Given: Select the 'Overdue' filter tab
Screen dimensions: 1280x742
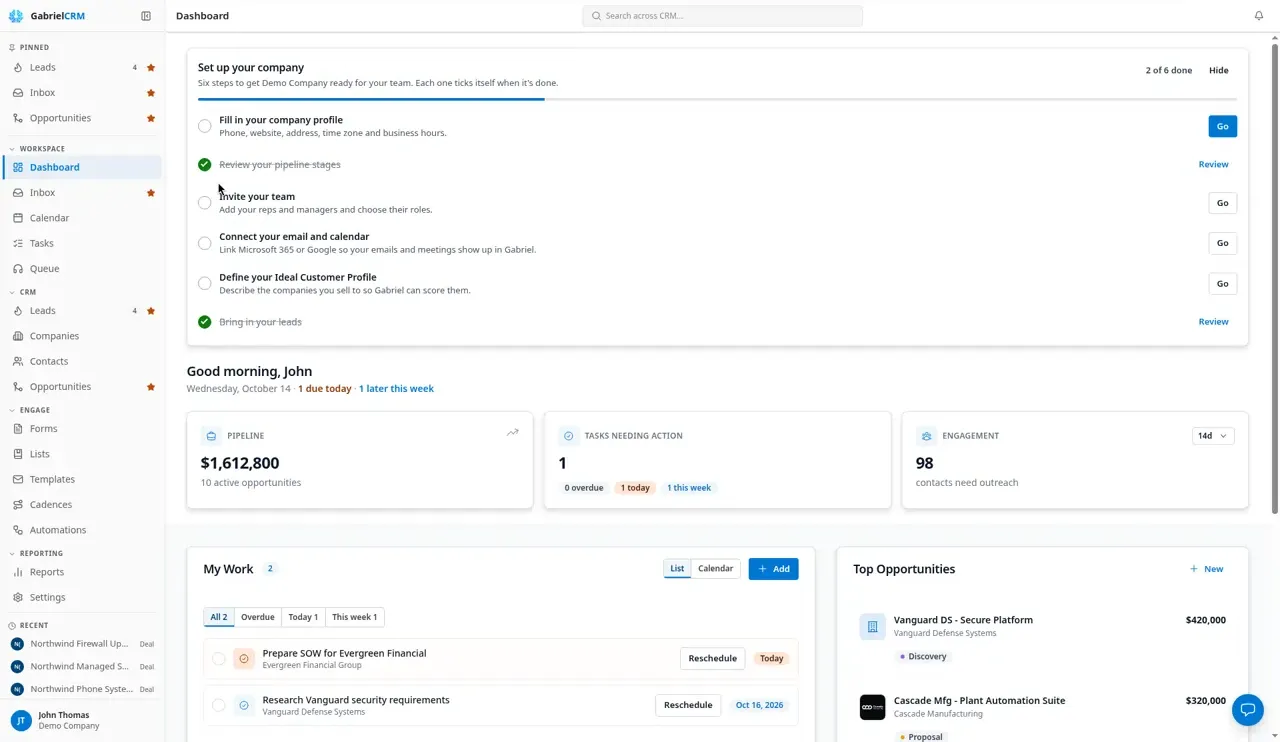Looking at the screenshot, I should [257, 617].
